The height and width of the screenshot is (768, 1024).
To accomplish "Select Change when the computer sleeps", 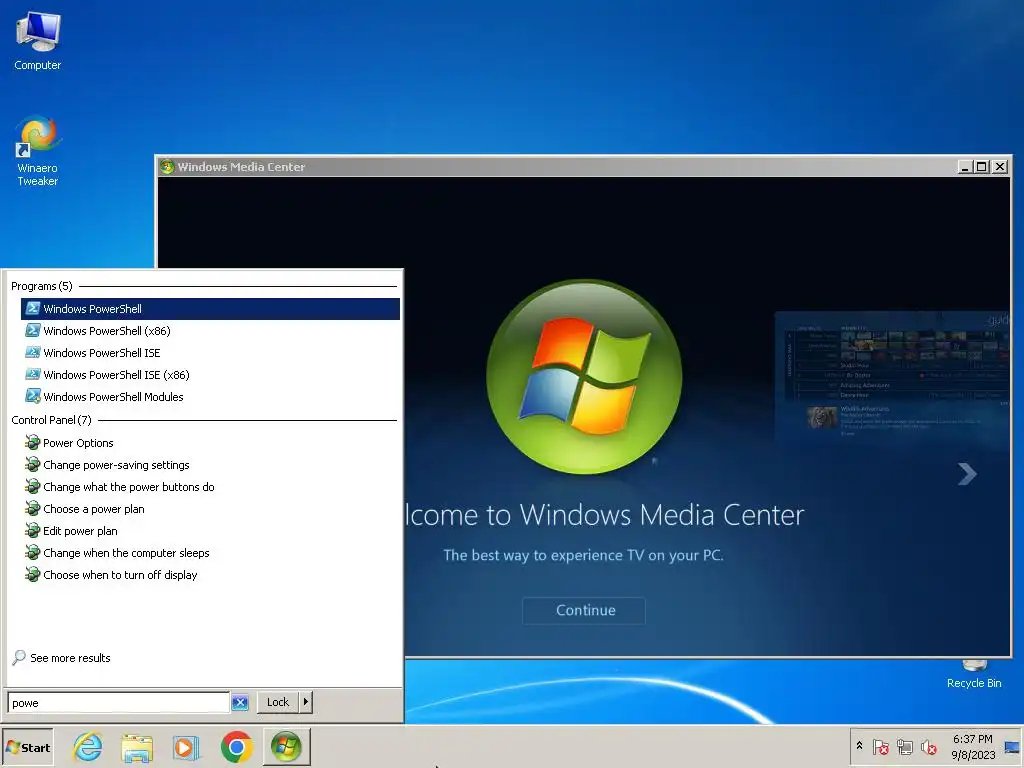I will pyautogui.click(x=210, y=553).
